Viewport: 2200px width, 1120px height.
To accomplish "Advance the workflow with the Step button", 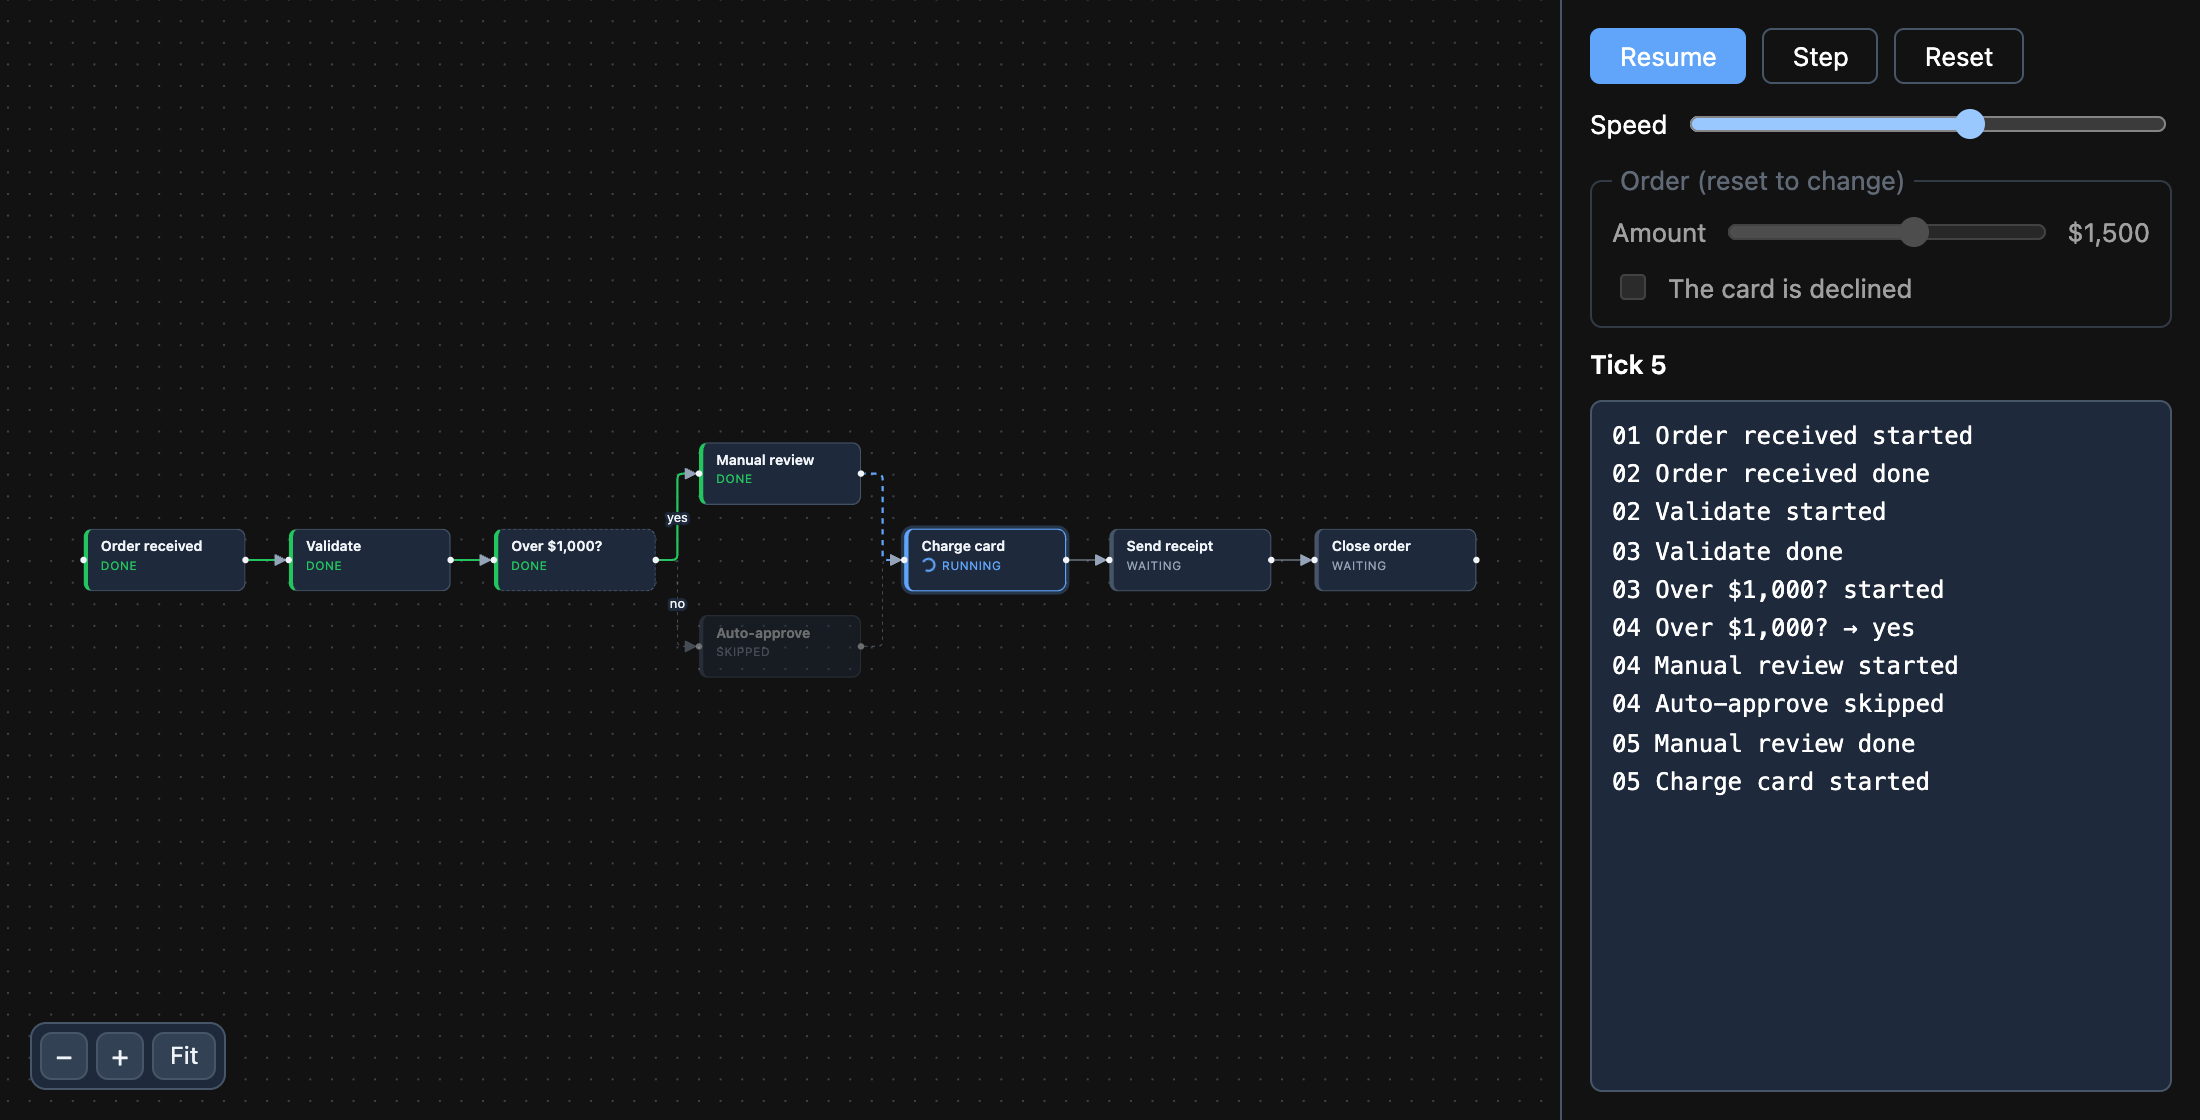I will point(1820,57).
